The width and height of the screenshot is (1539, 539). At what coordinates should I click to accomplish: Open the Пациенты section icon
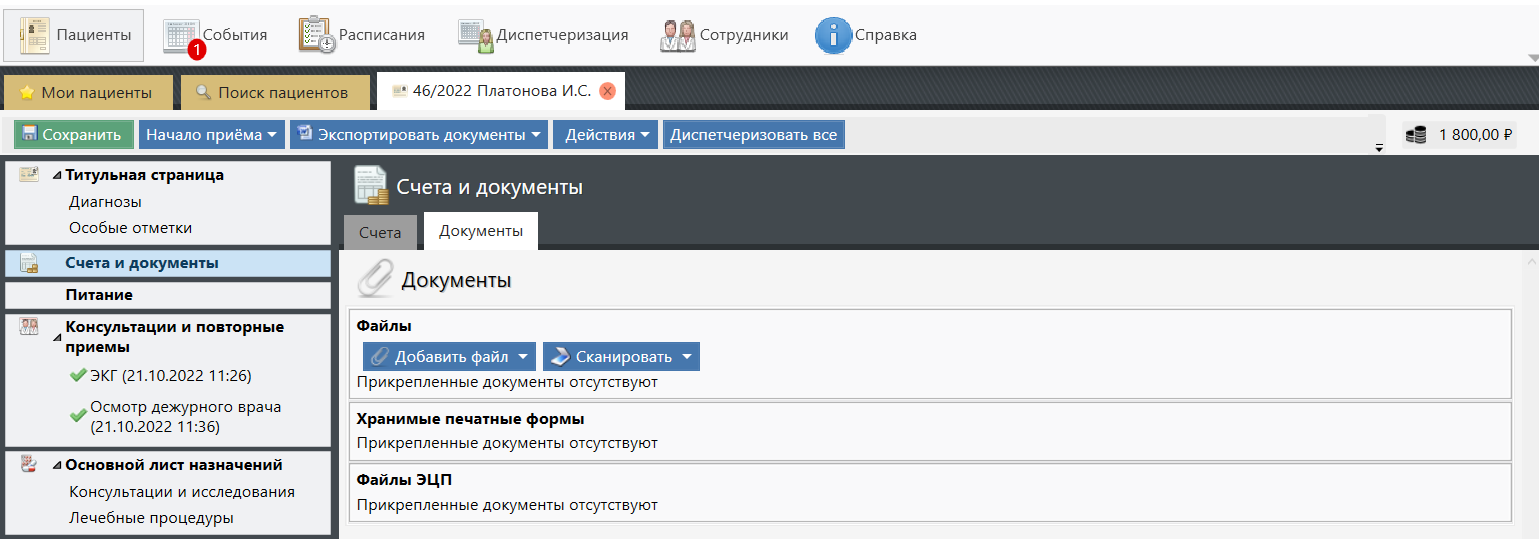click(x=35, y=35)
